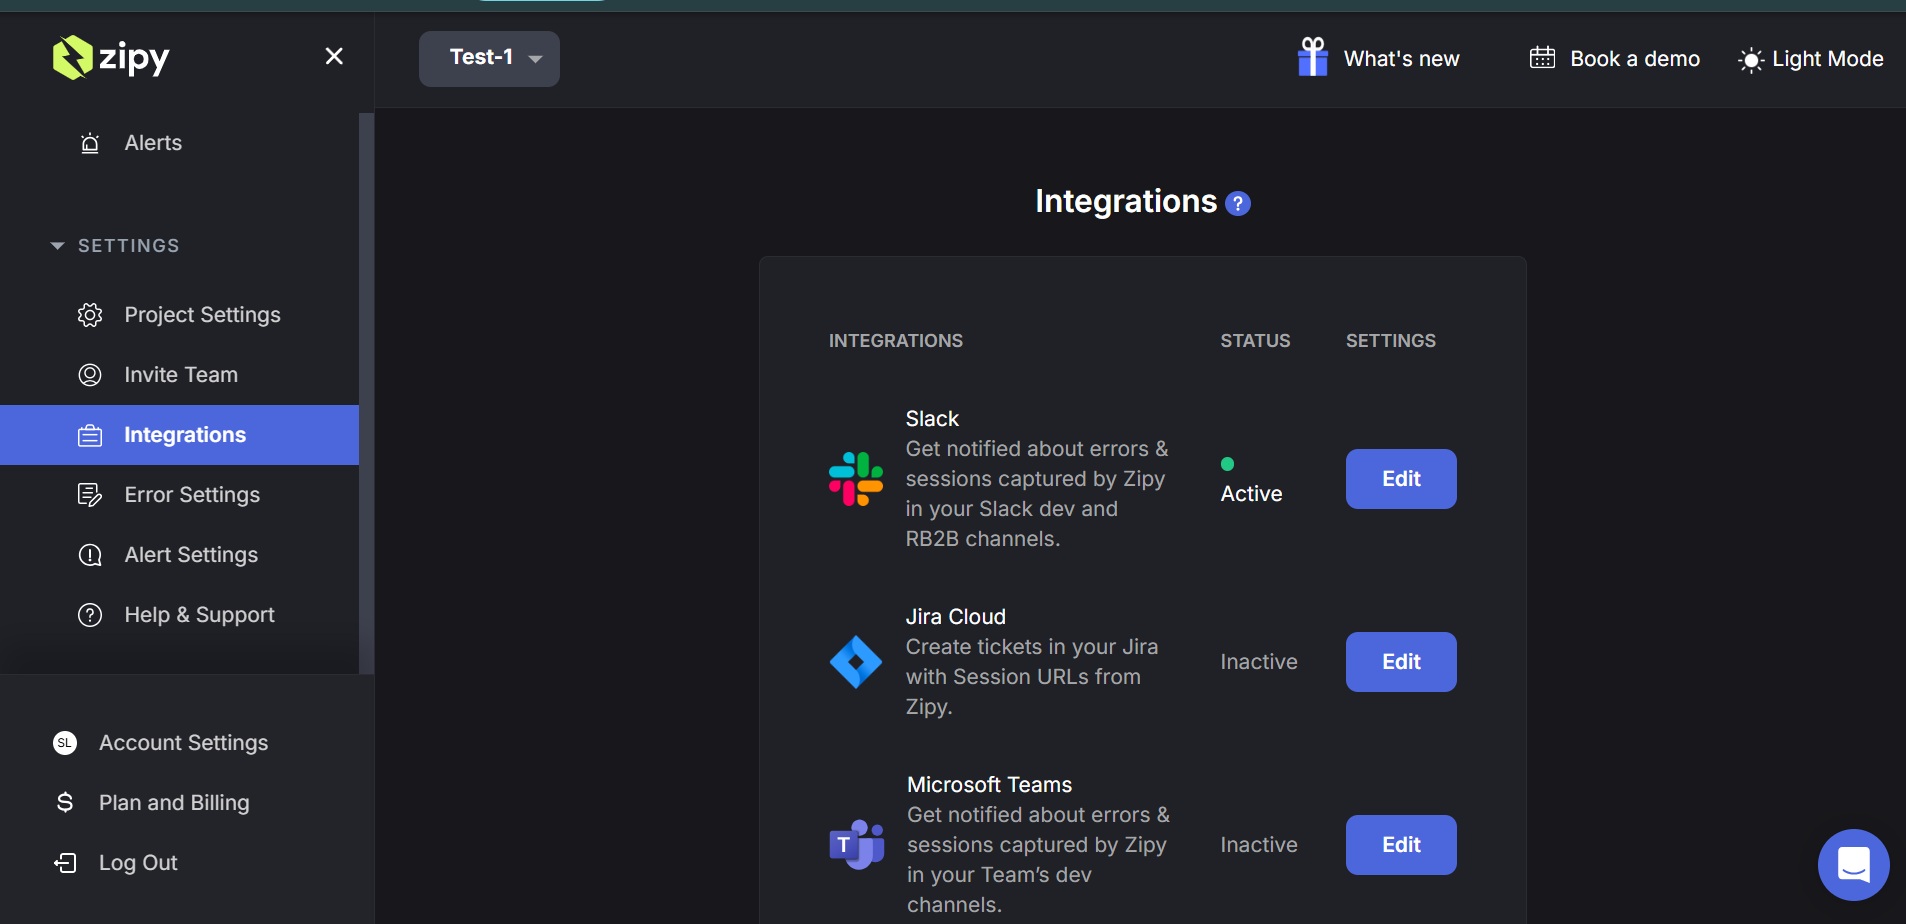Switch to Light Mode
The height and width of the screenshot is (924, 1906).
[x=1810, y=59]
